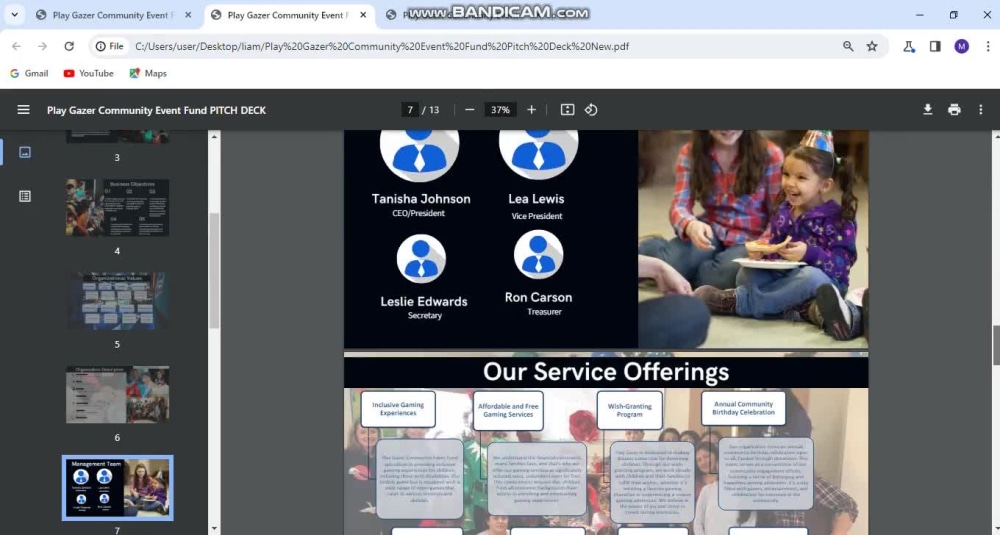Click the thumbnail sidebar scrollbar
Screen dimensions: 1000x535
tap(214, 272)
